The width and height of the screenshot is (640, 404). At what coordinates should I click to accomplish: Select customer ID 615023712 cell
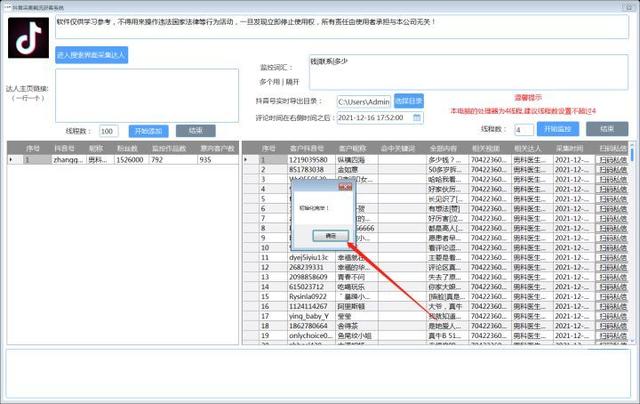click(312, 287)
